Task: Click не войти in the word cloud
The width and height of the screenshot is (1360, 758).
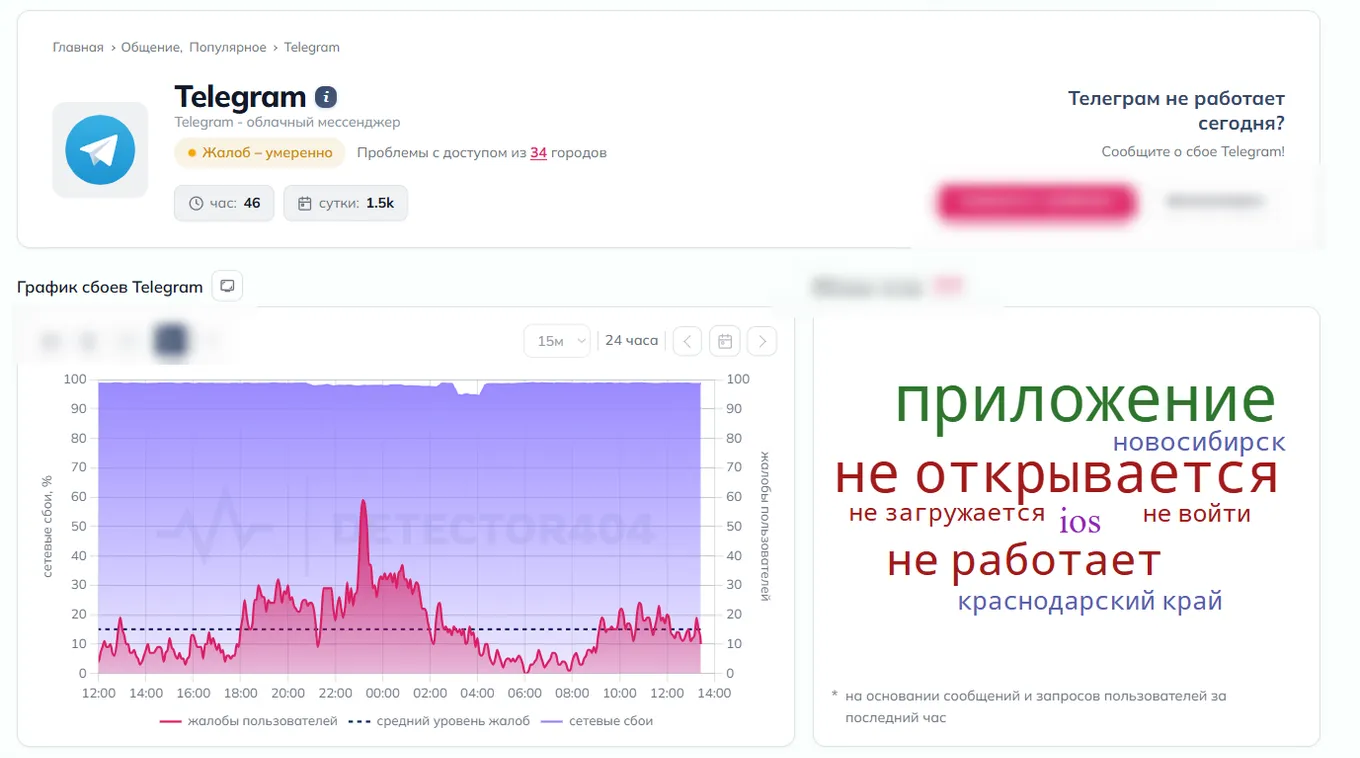Action: 1197,514
